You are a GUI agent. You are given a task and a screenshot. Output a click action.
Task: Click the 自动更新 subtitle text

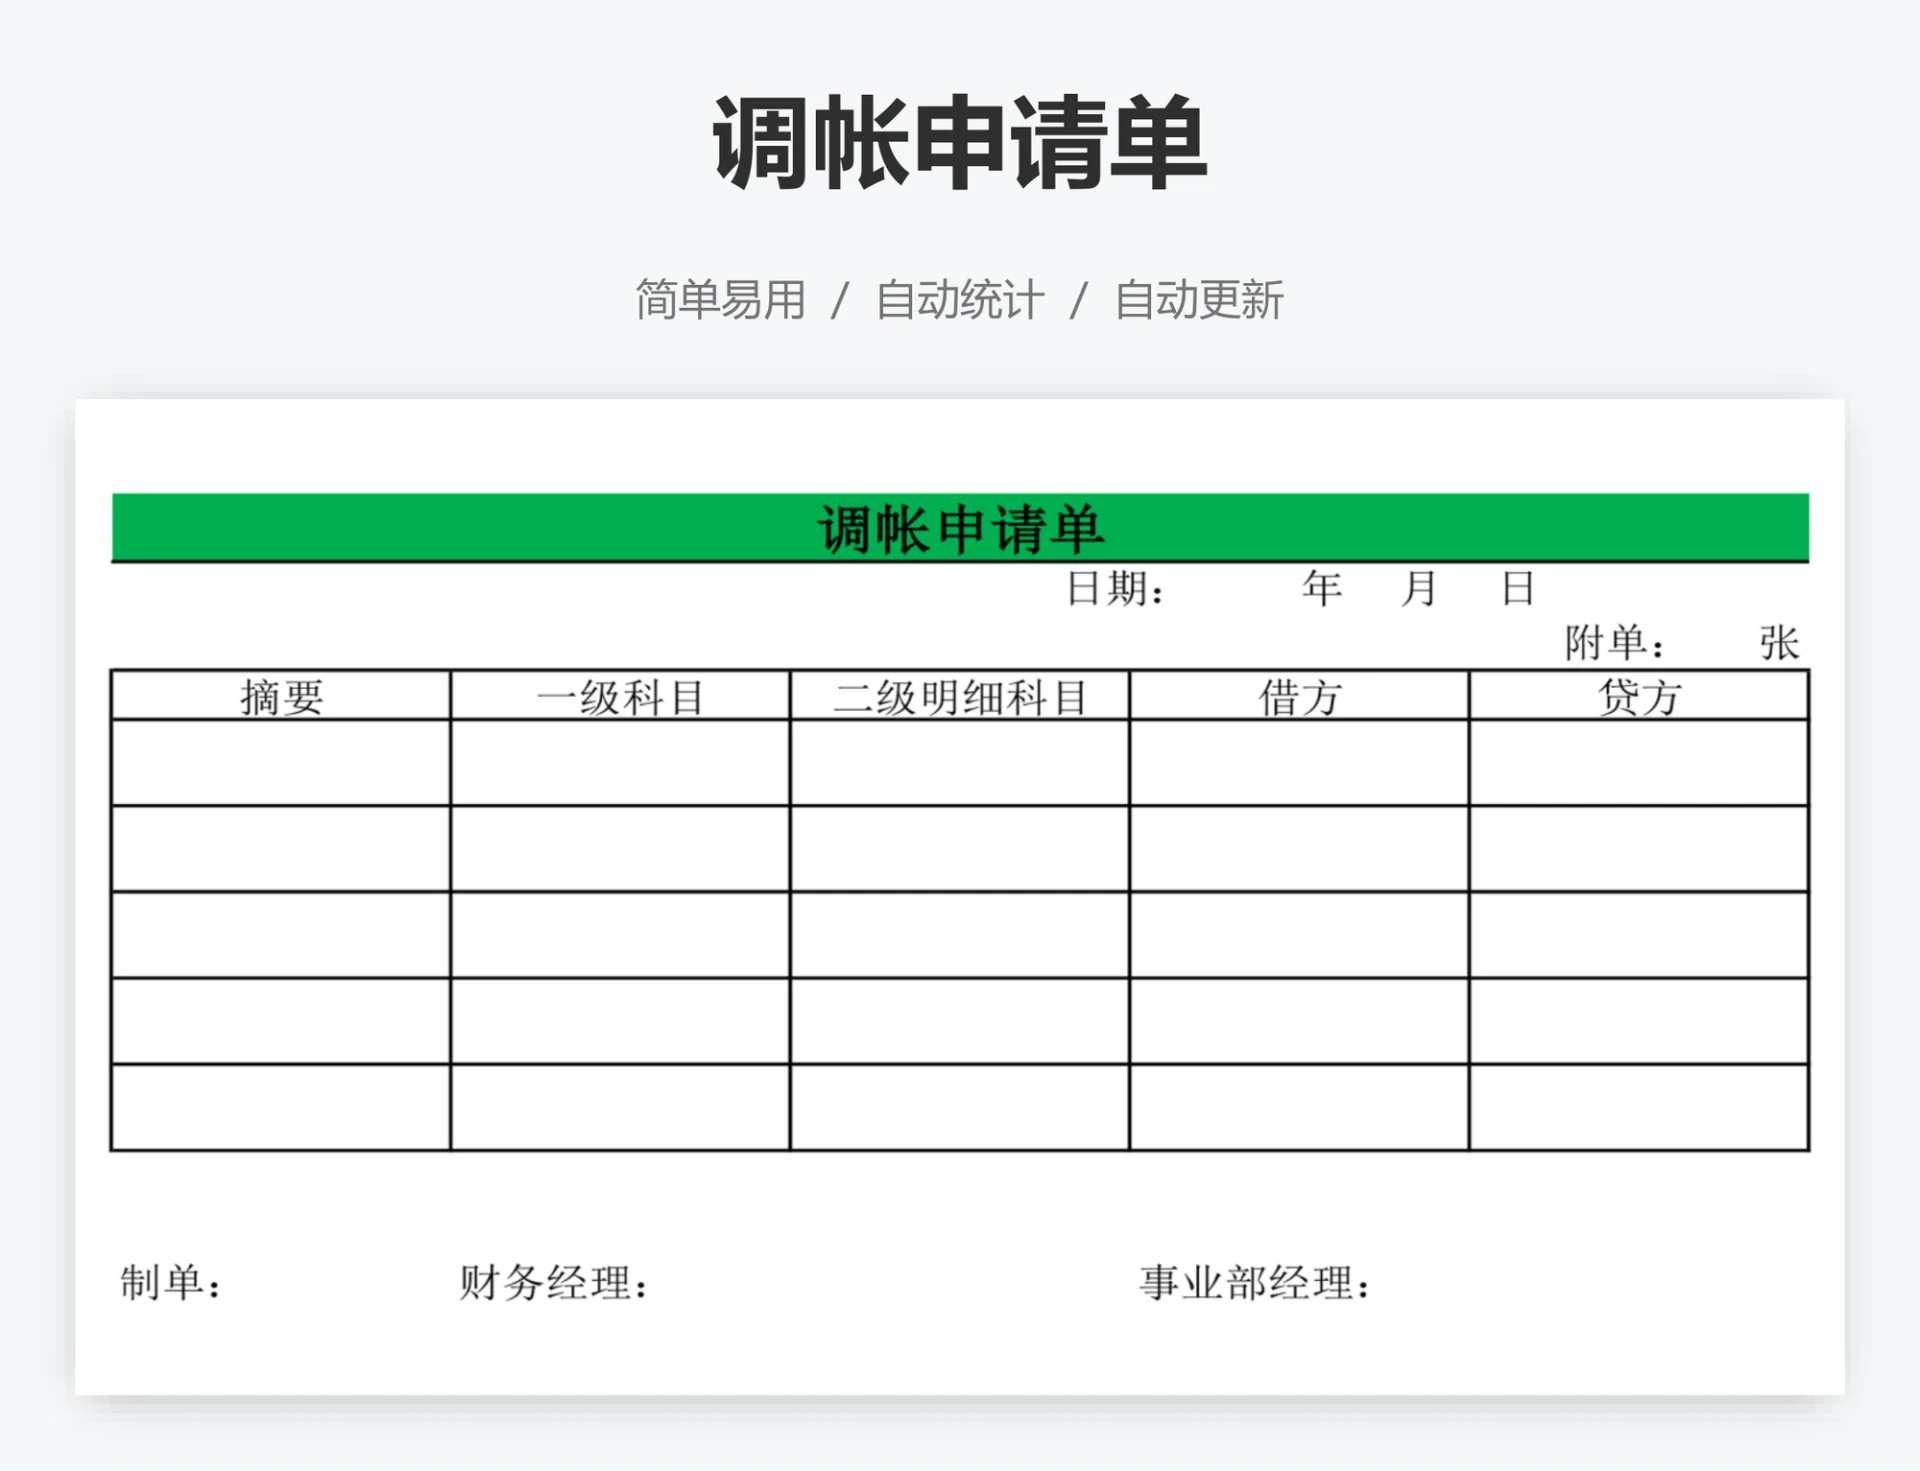click(1198, 300)
